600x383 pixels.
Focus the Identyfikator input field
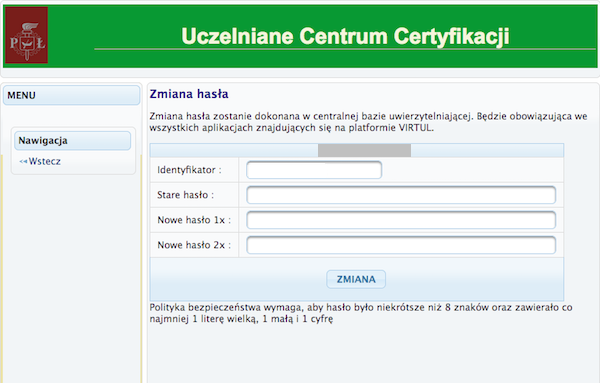click(x=314, y=170)
